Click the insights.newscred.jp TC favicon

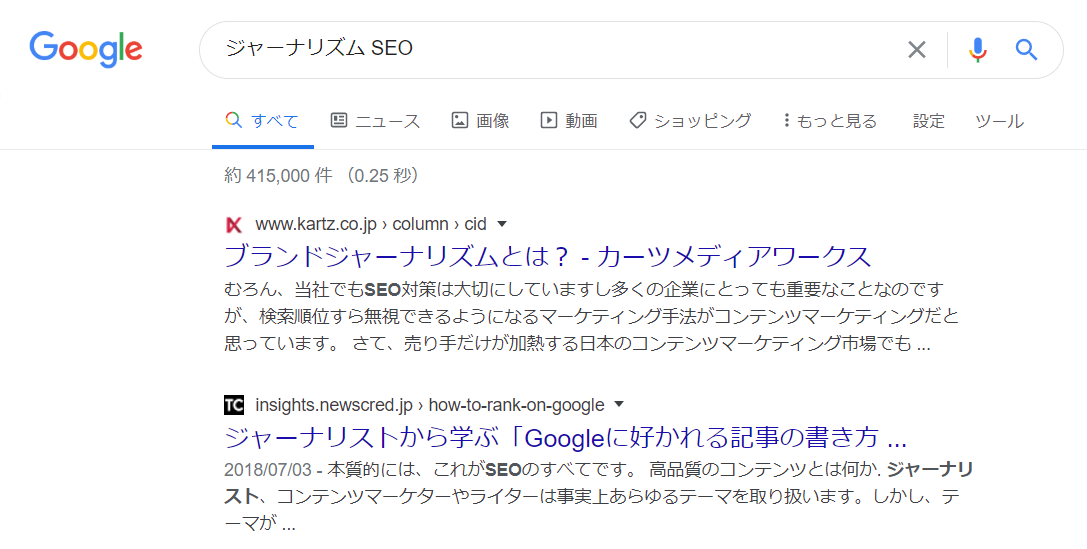click(234, 405)
